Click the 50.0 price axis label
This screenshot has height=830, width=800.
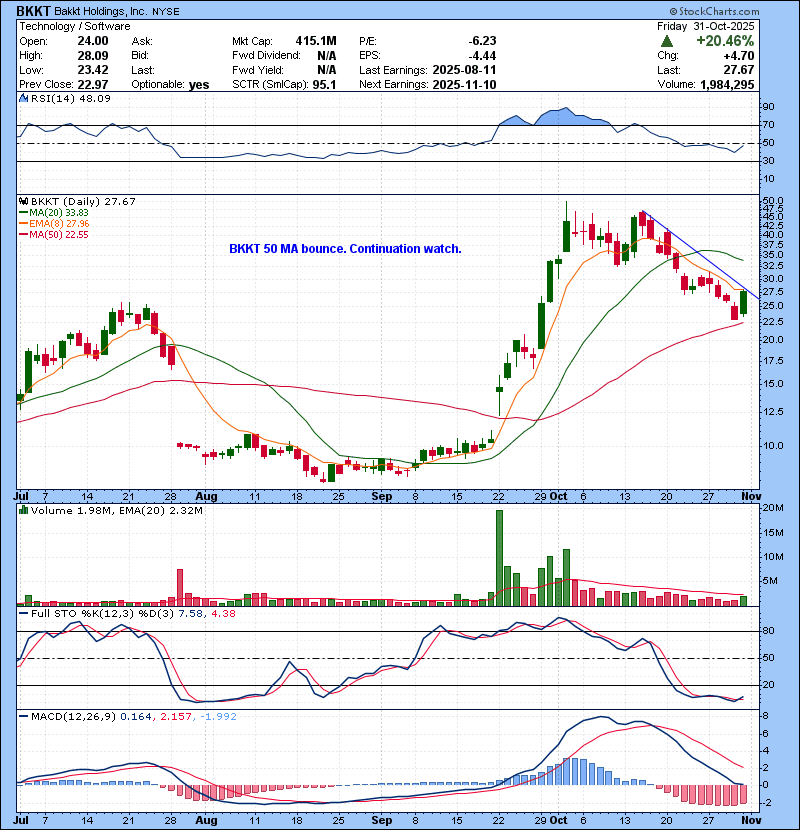(x=772, y=201)
